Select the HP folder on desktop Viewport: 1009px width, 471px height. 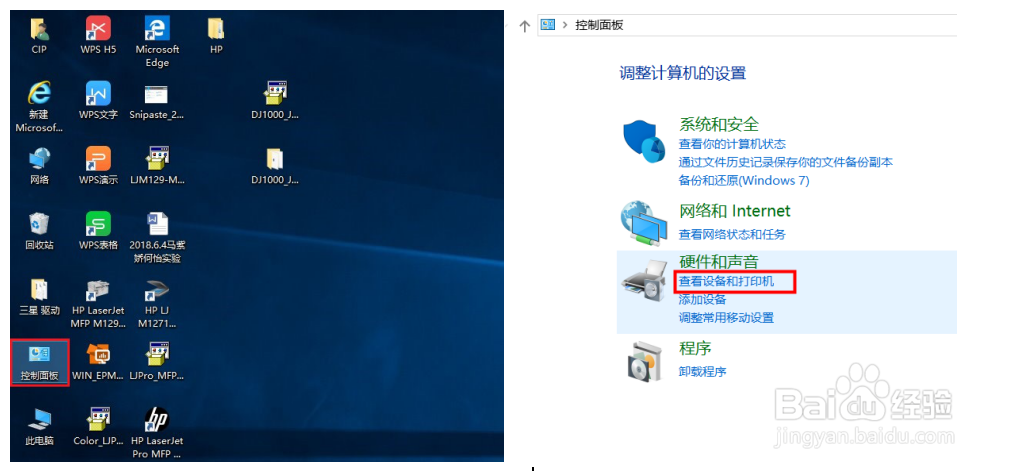point(216,35)
